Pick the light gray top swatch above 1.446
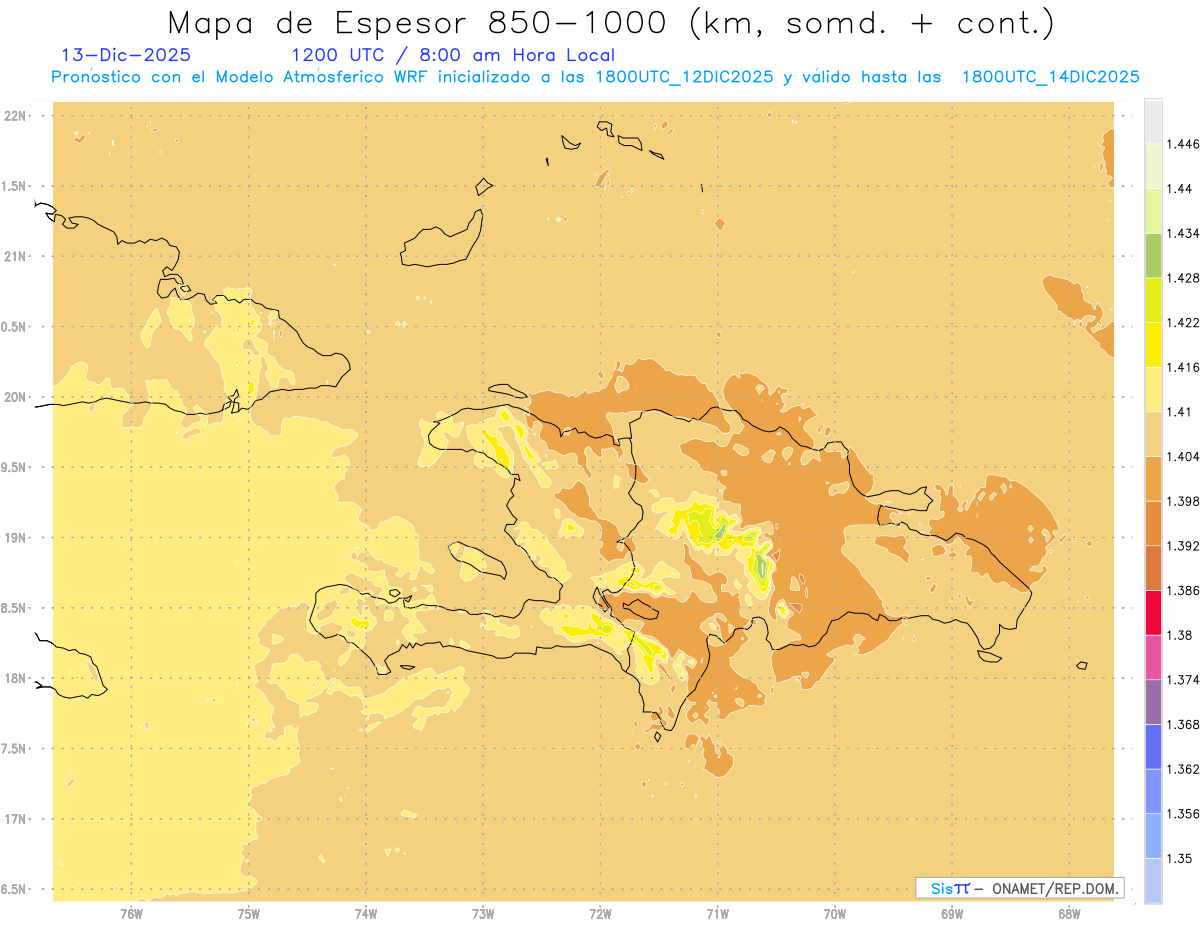The height and width of the screenshot is (927, 1200). tap(1153, 122)
